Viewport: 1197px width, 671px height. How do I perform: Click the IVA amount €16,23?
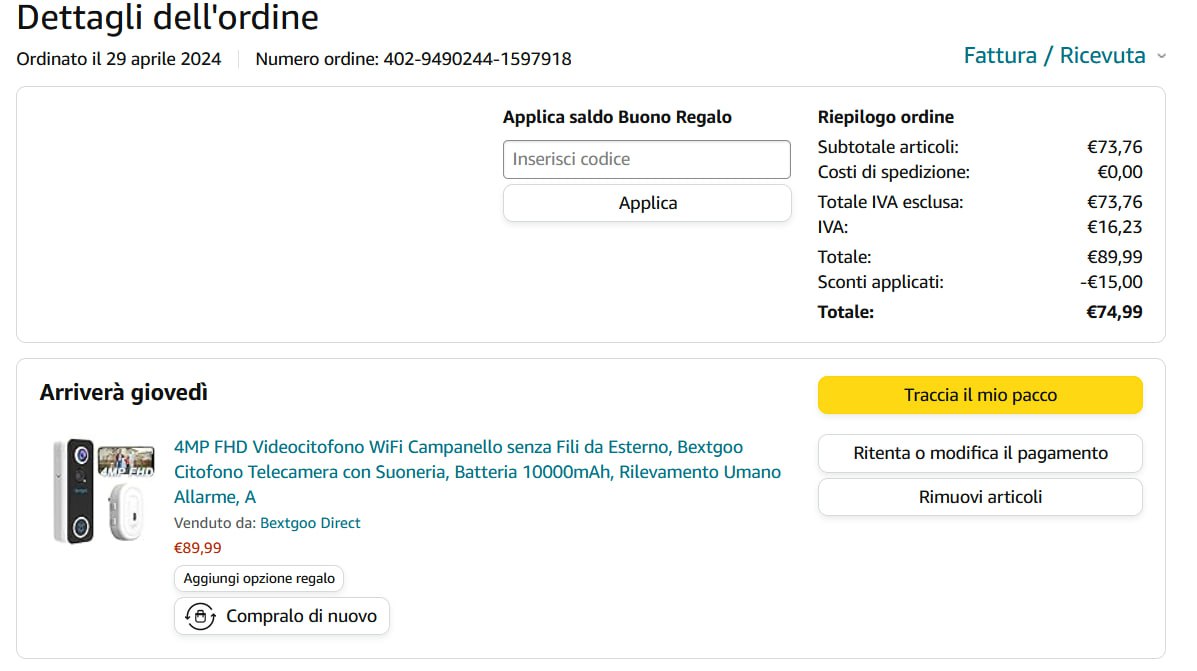point(1114,227)
